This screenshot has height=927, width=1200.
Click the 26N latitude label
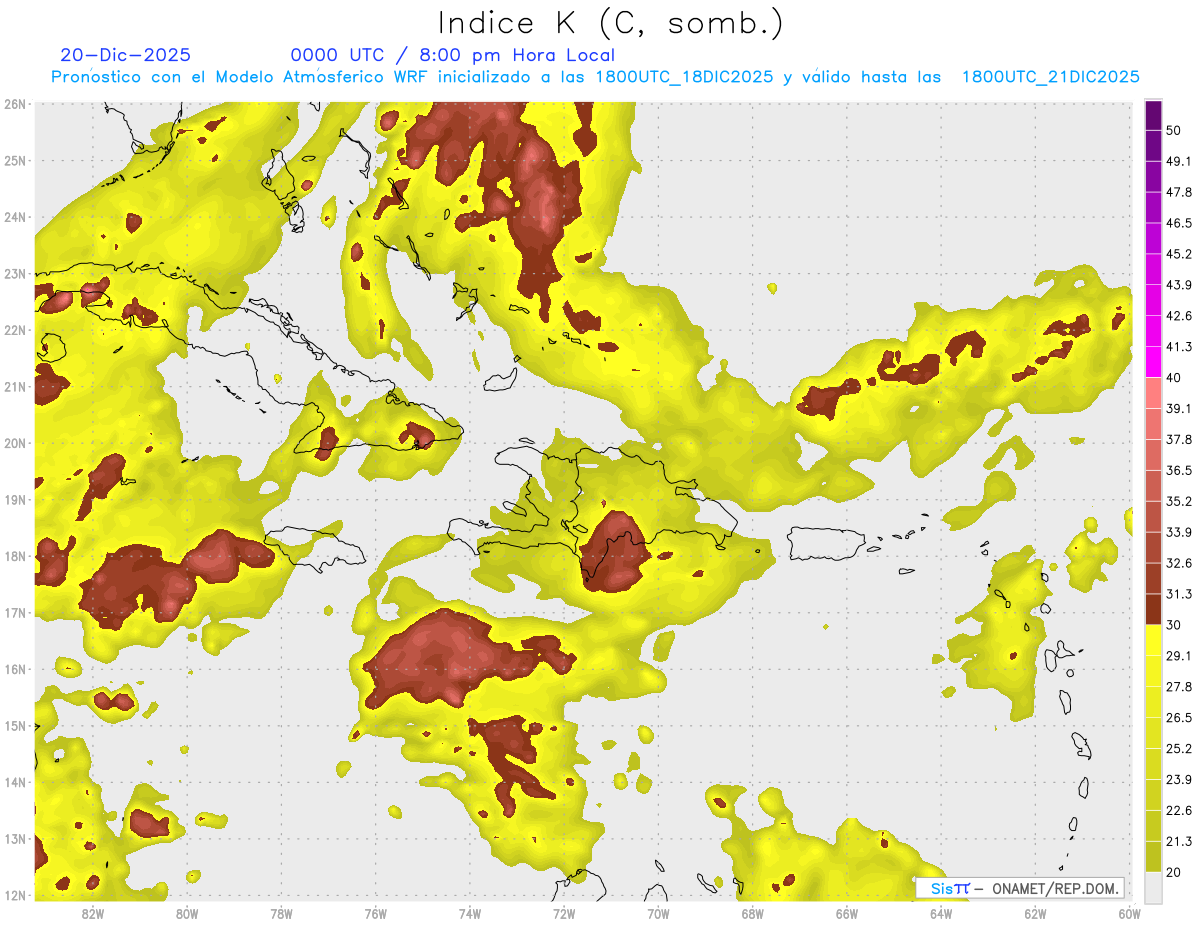pos(14,104)
